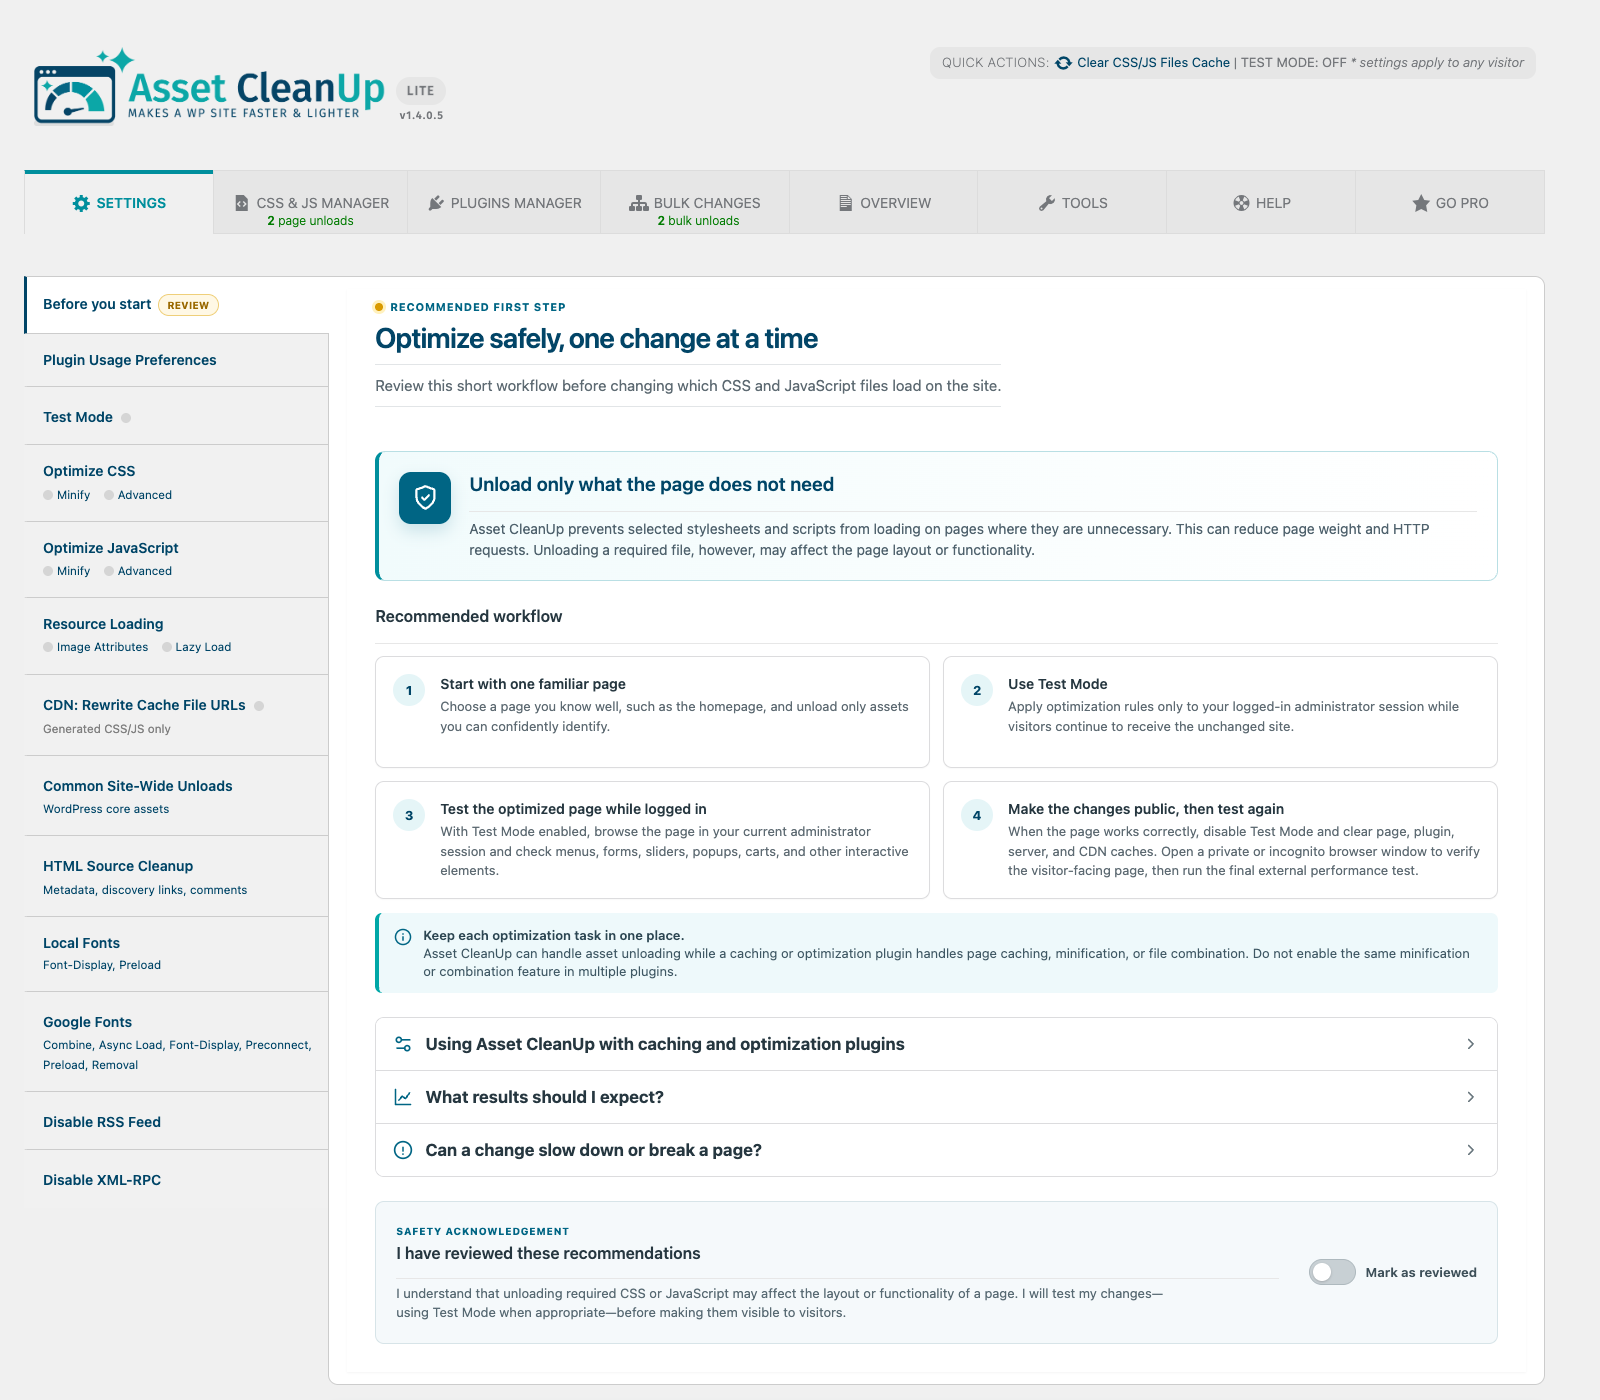Open the Go Pro tab
Viewport: 1600px width, 1400px height.
1450,203
